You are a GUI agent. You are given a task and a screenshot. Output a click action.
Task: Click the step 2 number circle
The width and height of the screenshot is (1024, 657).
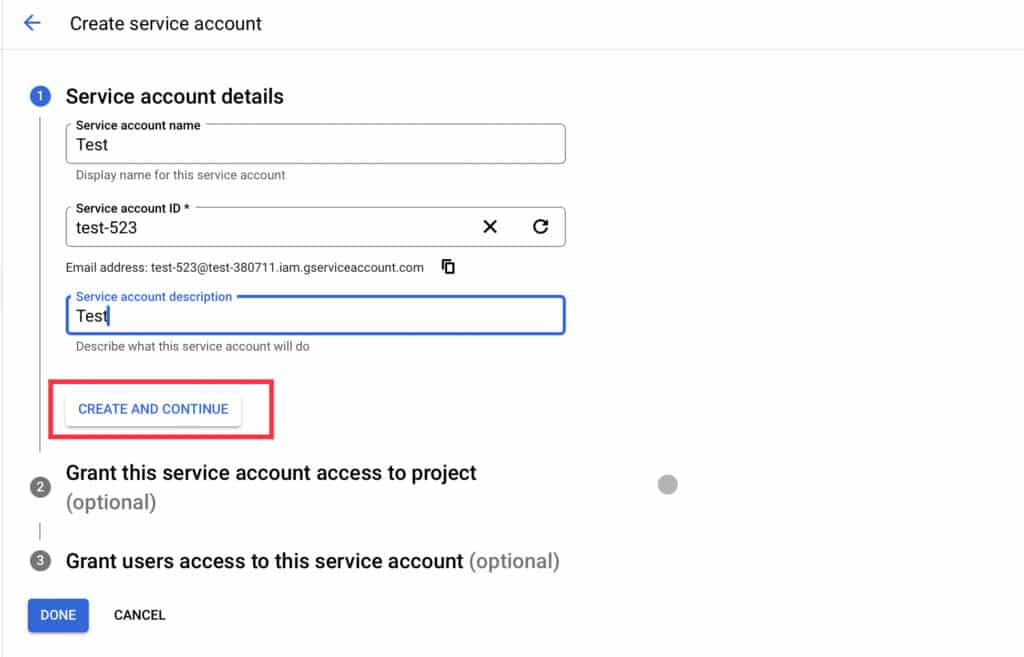pos(40,487)
